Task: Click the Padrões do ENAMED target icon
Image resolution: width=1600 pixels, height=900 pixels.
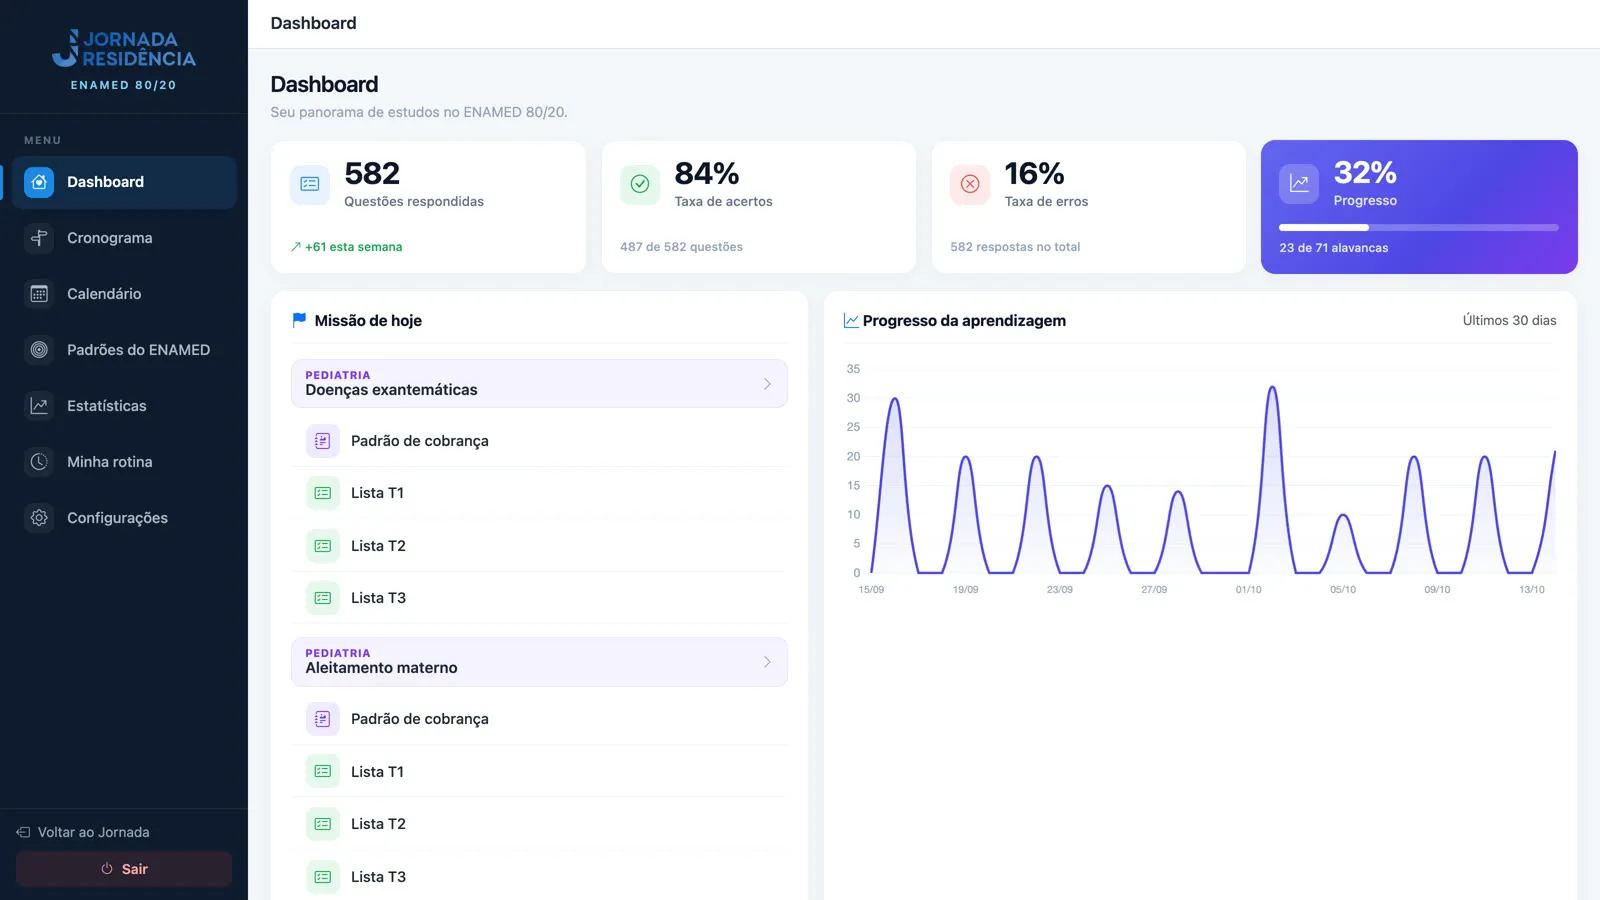Action: [x=39, y=350]
